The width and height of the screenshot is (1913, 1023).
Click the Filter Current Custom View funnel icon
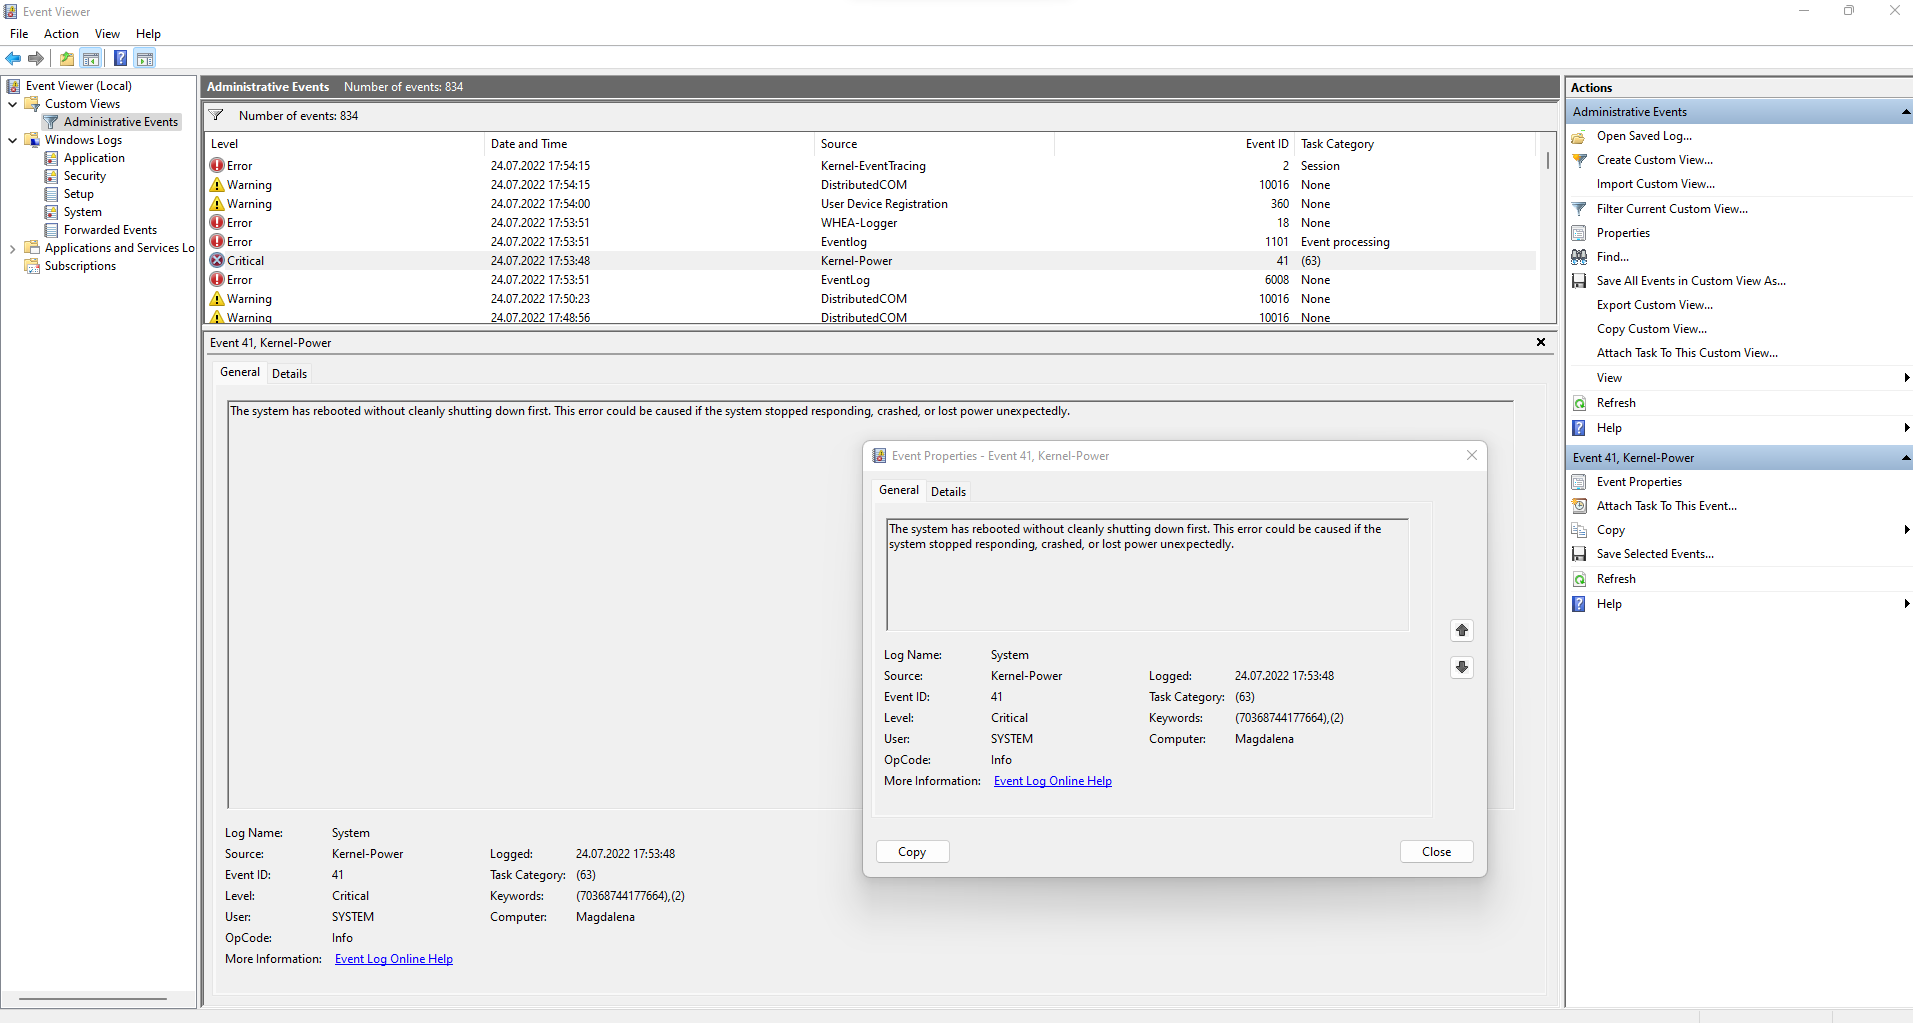(x=1579, y=209)
